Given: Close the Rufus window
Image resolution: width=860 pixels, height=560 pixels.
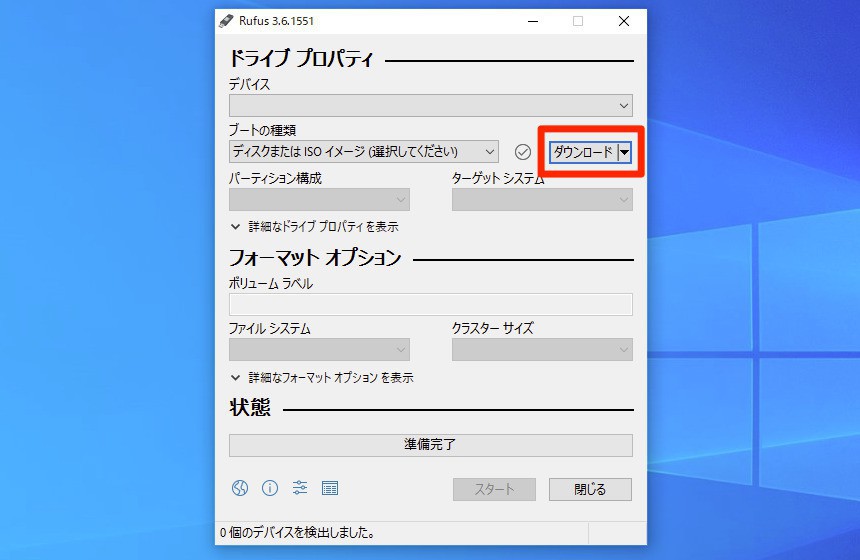Looking at the screenshot, I should click(624, 21).
